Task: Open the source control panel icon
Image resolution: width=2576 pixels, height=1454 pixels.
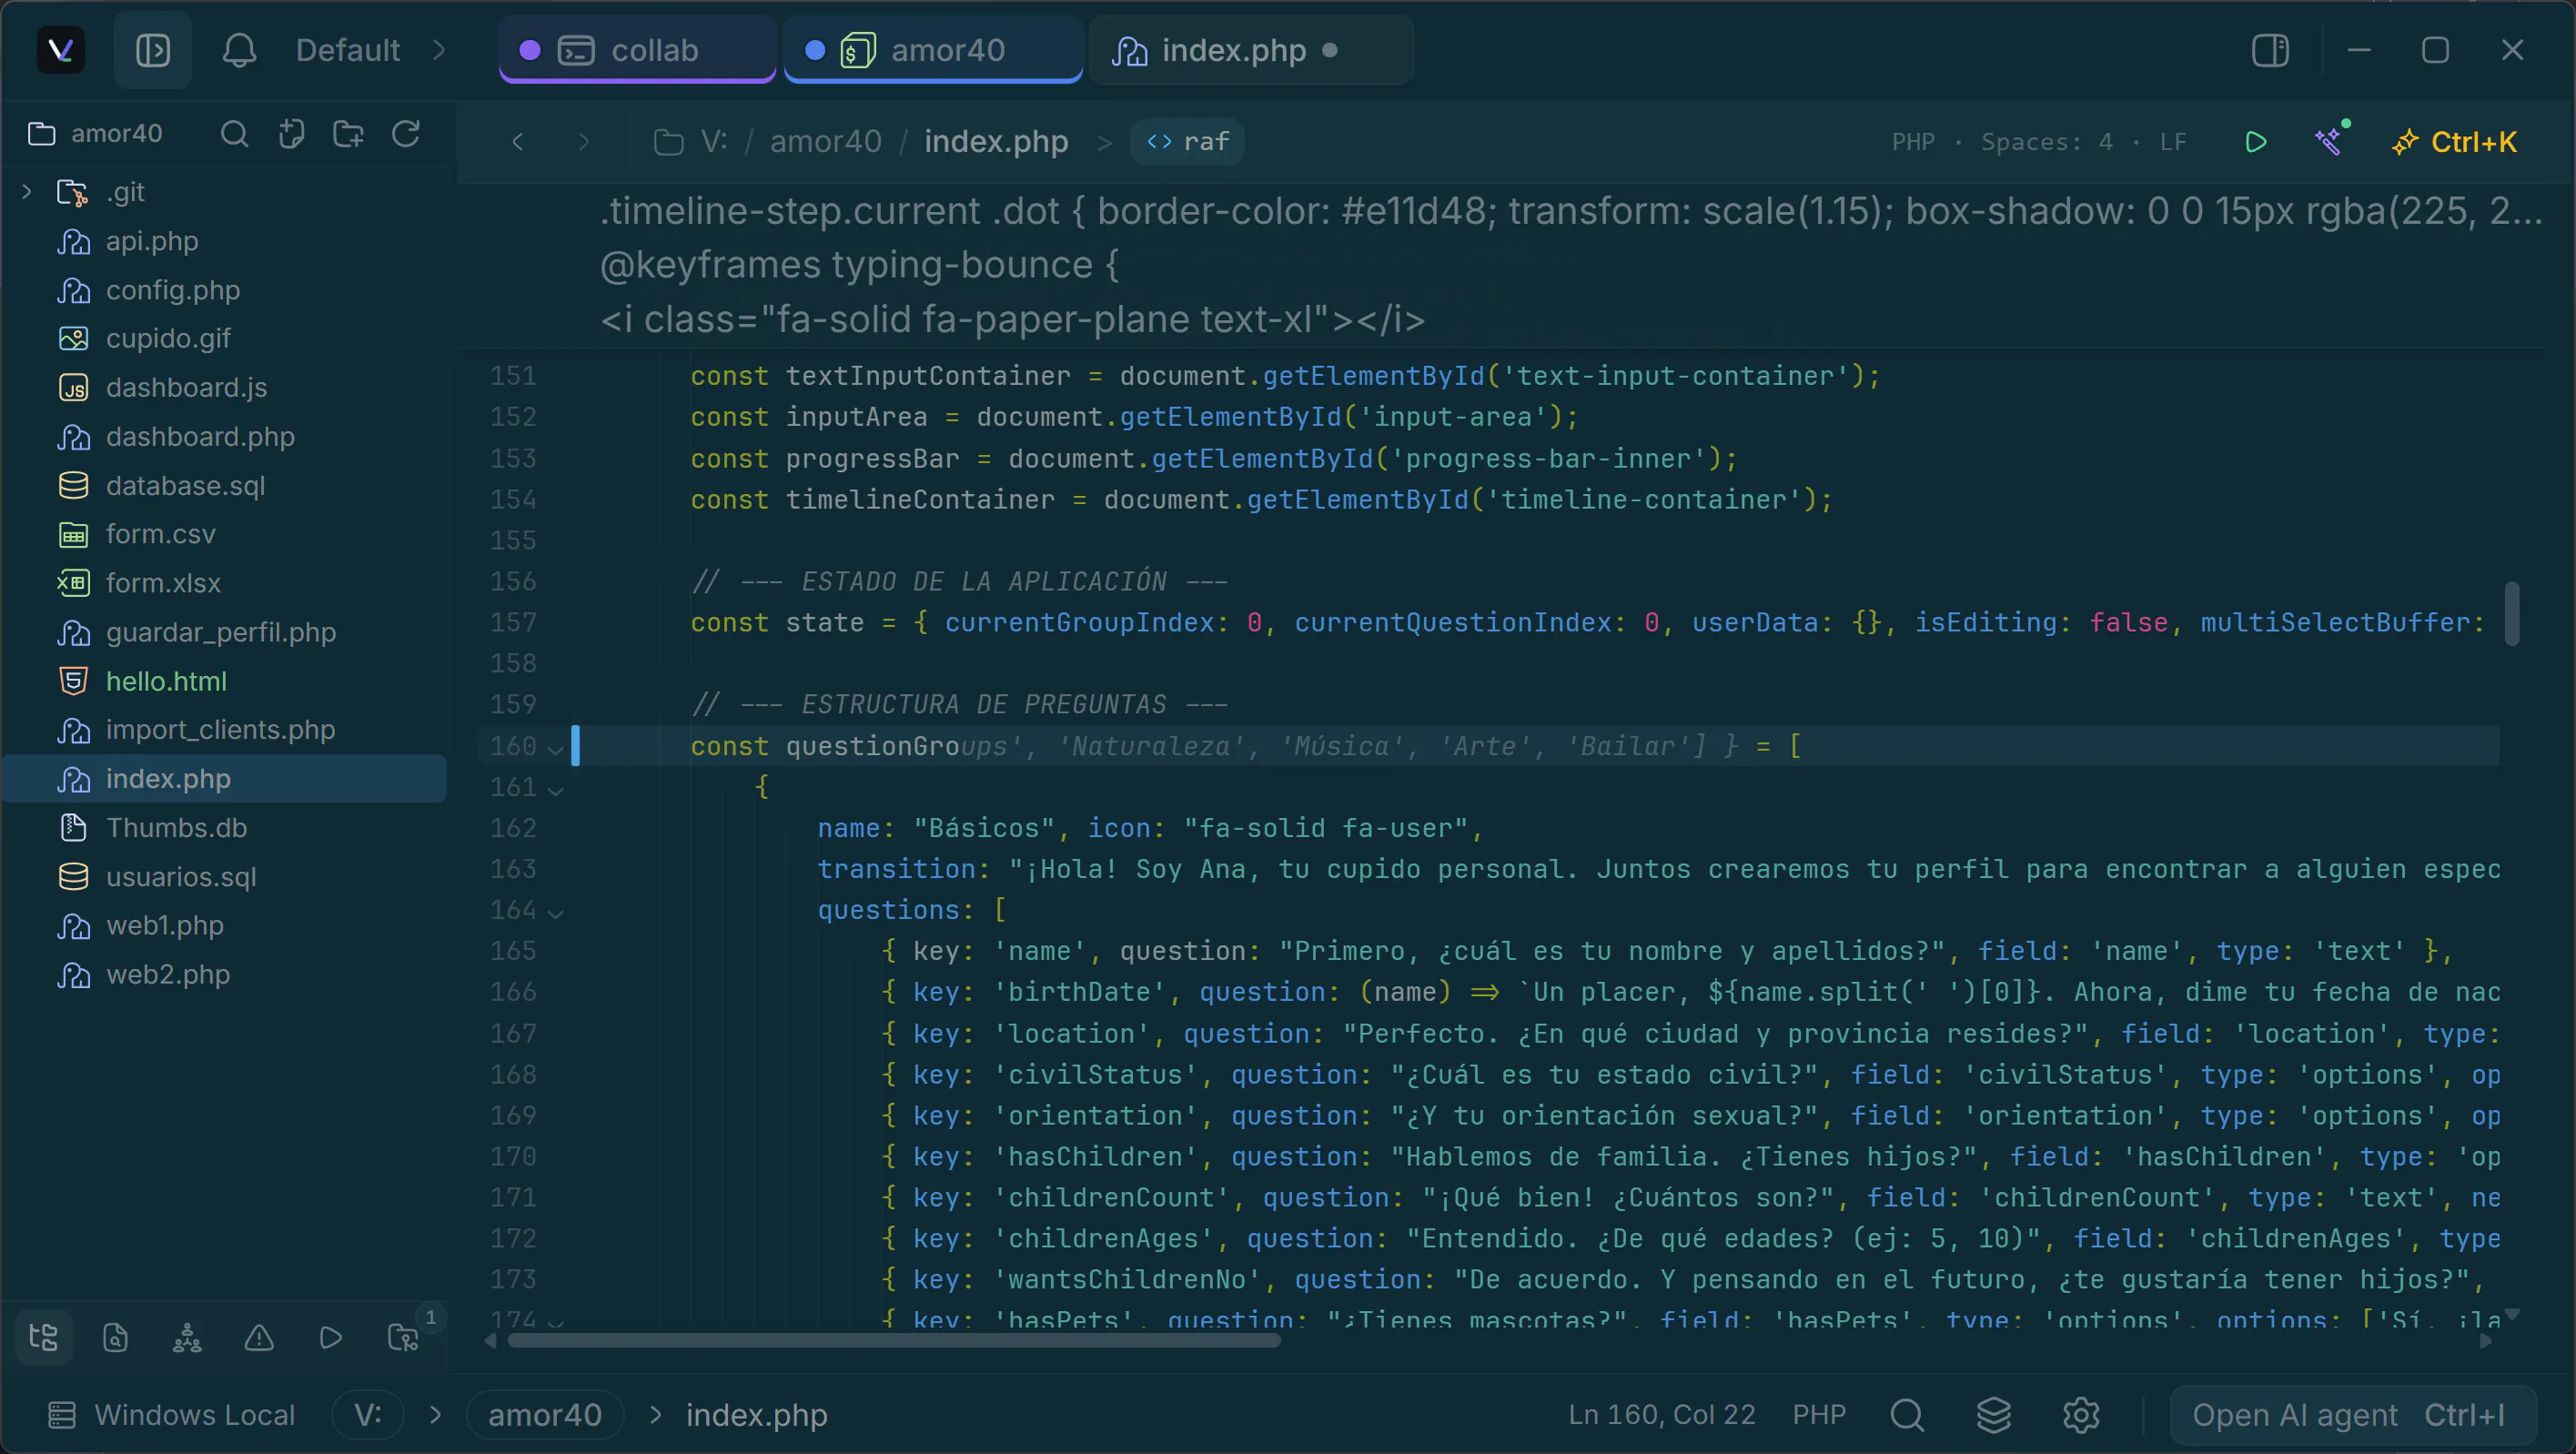Action: tap(403, 1337)
